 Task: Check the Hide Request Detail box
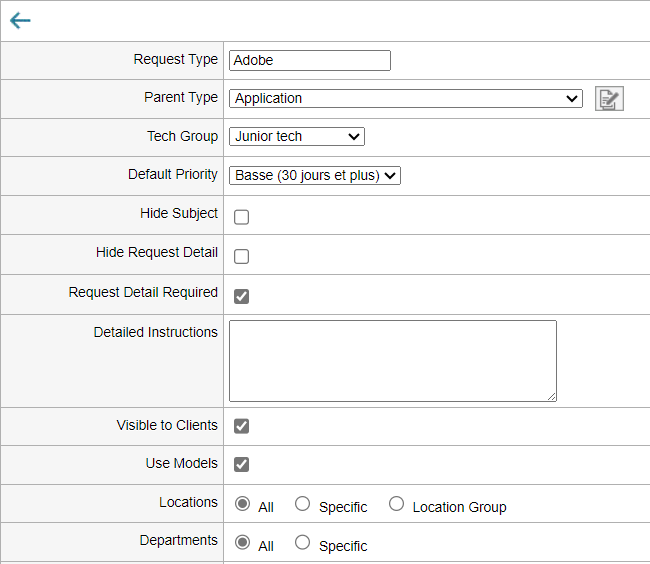[x=241, y=256]
